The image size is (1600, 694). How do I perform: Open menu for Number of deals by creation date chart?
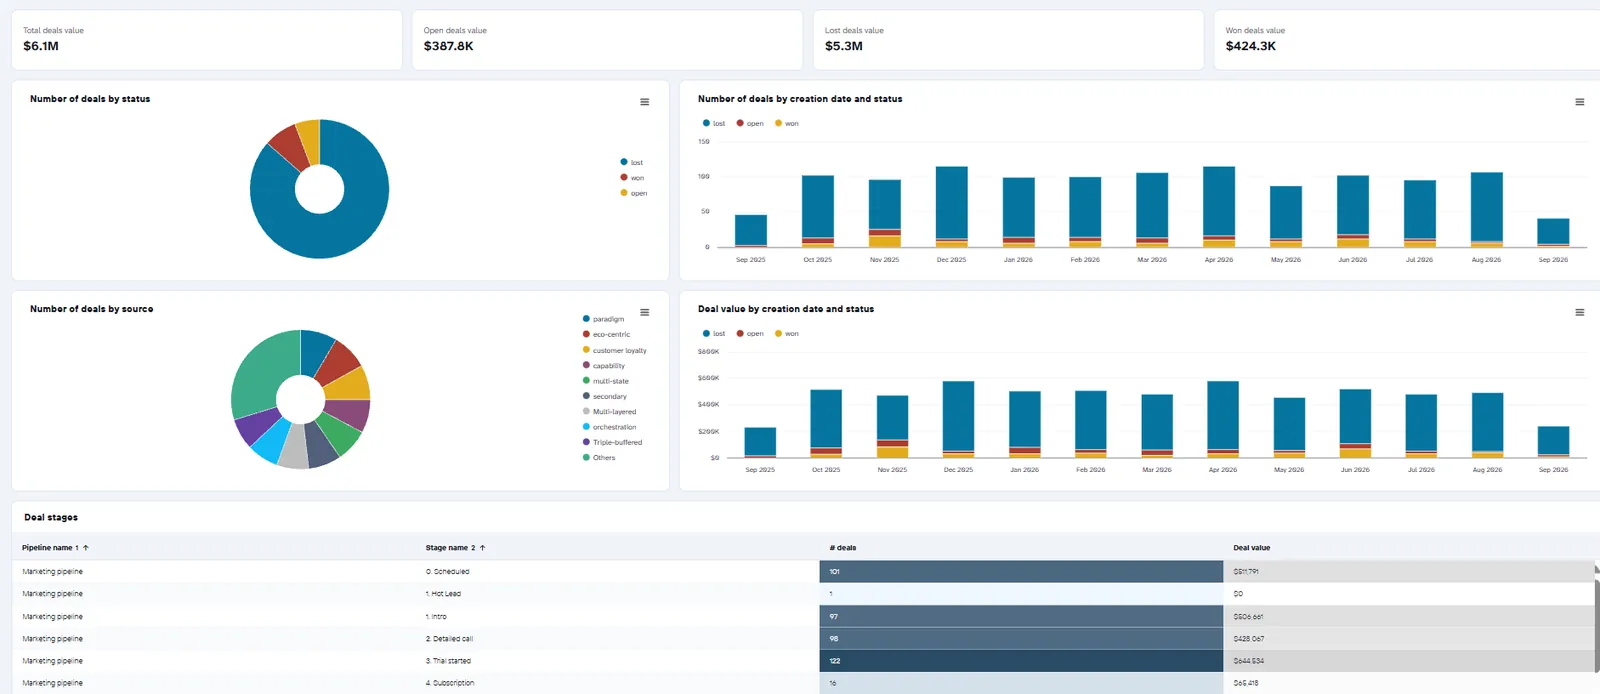(x=1580, y=102)
